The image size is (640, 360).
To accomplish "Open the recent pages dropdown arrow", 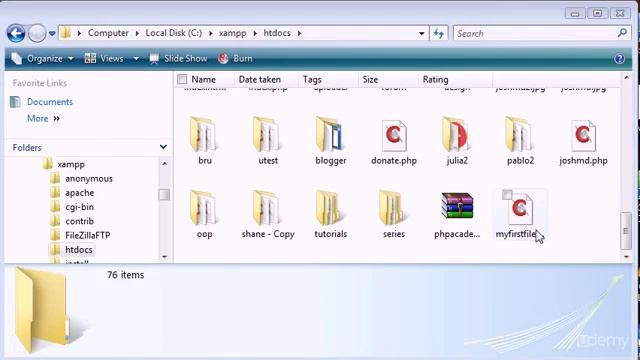I will pyautogui.click(x=52, y=33).
